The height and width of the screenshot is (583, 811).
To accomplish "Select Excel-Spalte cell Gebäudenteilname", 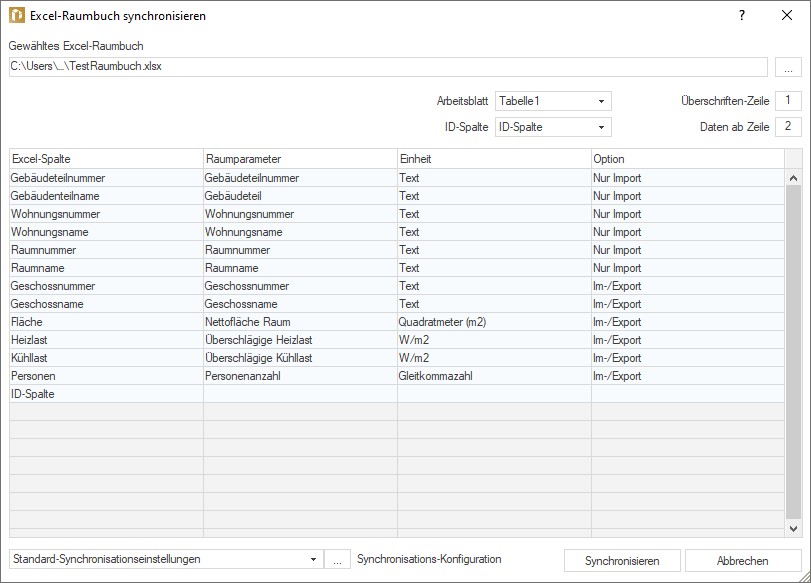I will (106, 196).
